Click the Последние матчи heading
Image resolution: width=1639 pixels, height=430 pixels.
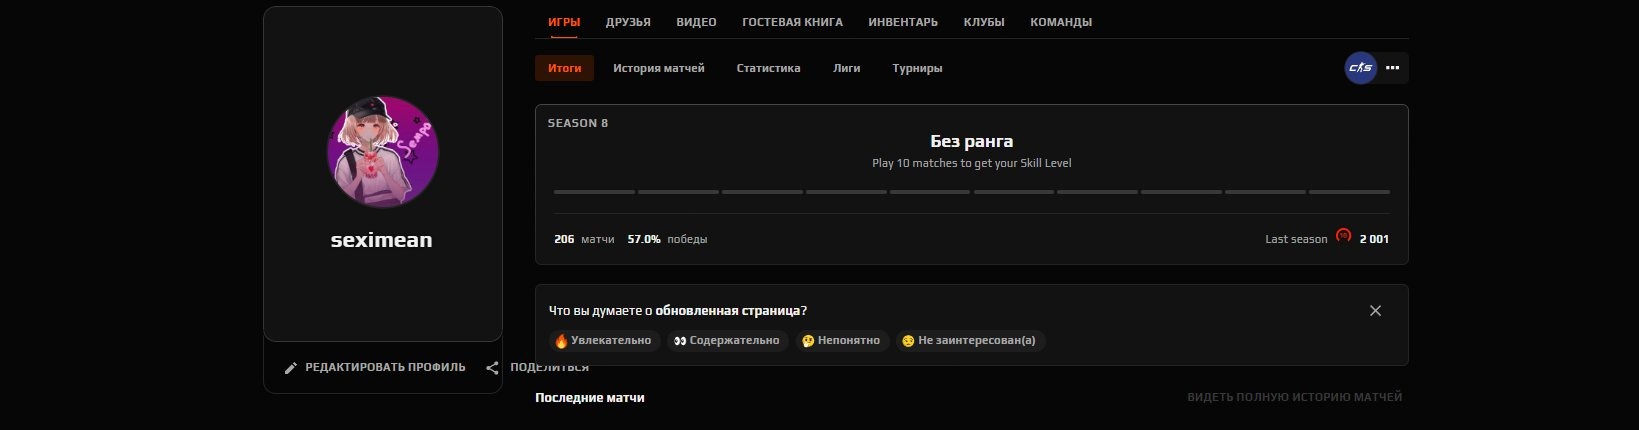(590, 397)
